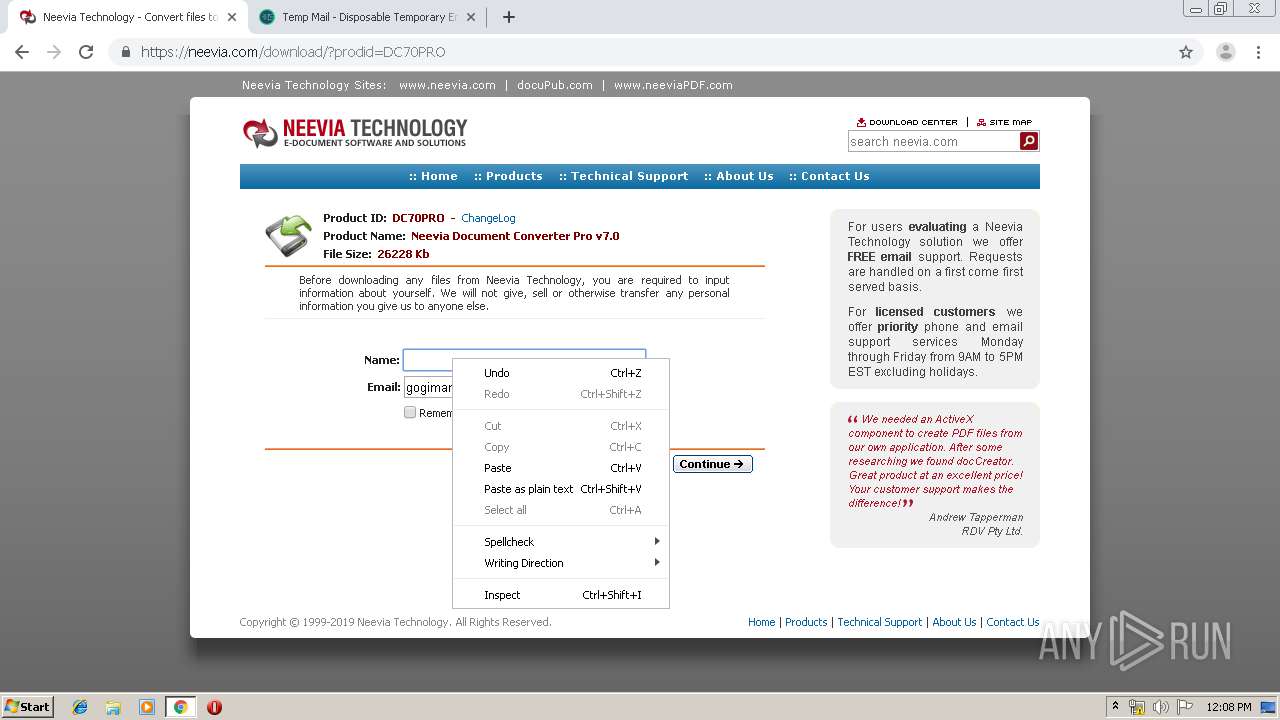Open a new browser tab
The width and height of the screenshot is (1280, 720).
(x=508, y=17)
